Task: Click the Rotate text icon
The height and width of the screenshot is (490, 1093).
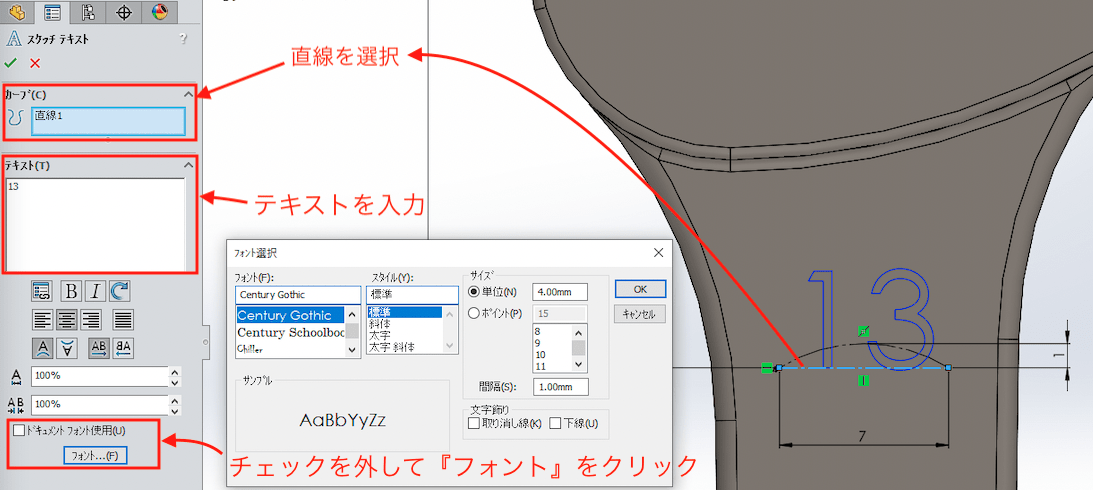Action: tap(120, 291)
